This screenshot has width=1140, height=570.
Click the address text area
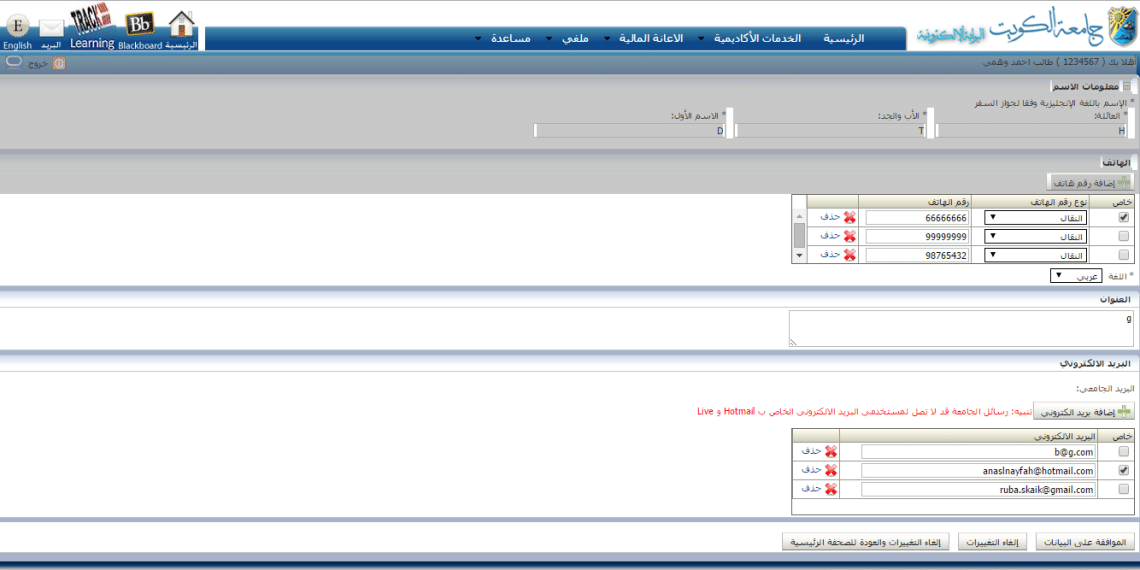tap(960, 328)
